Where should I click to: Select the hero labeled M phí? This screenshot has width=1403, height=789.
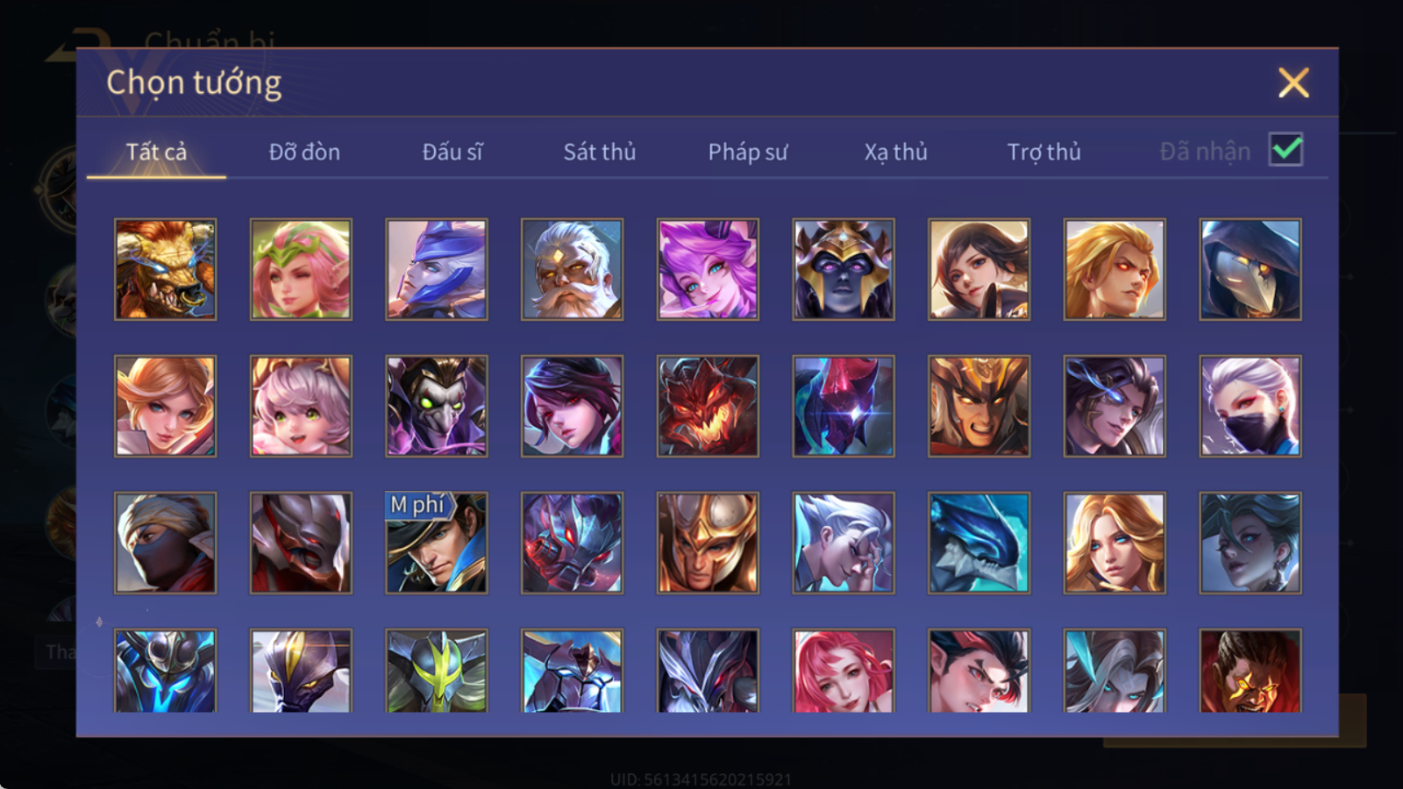point(436,543)
